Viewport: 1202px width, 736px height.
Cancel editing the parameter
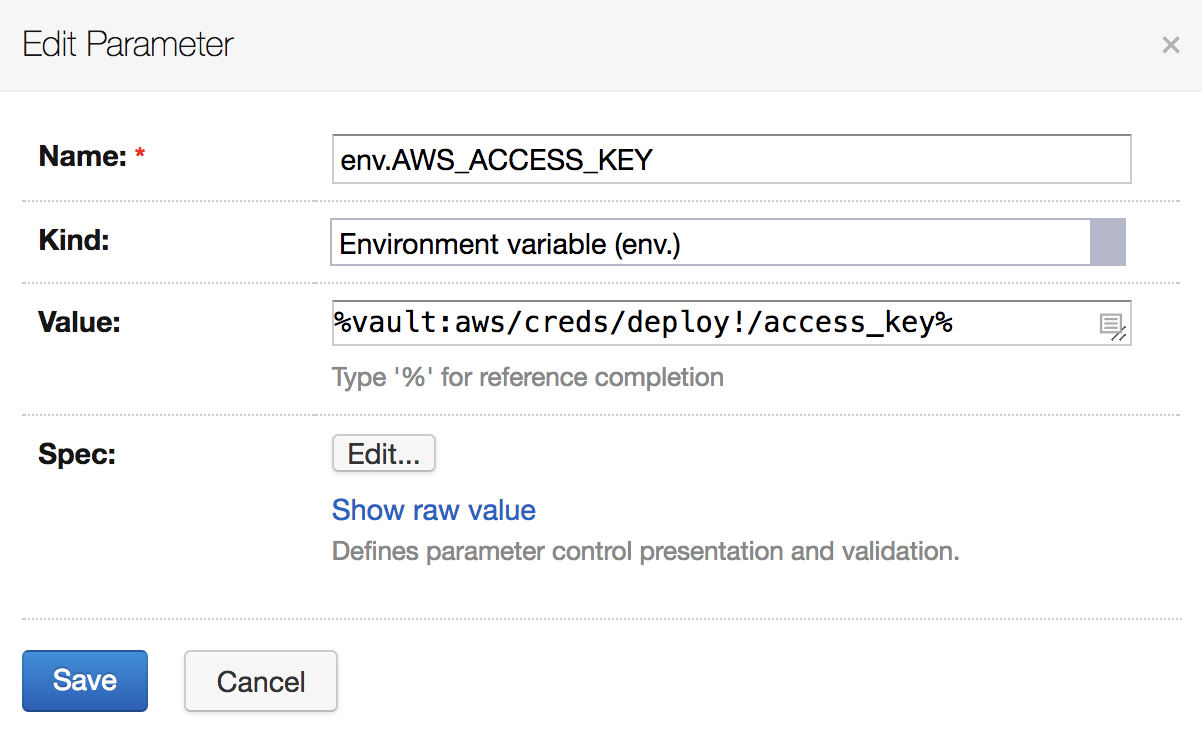click(261, 682)
